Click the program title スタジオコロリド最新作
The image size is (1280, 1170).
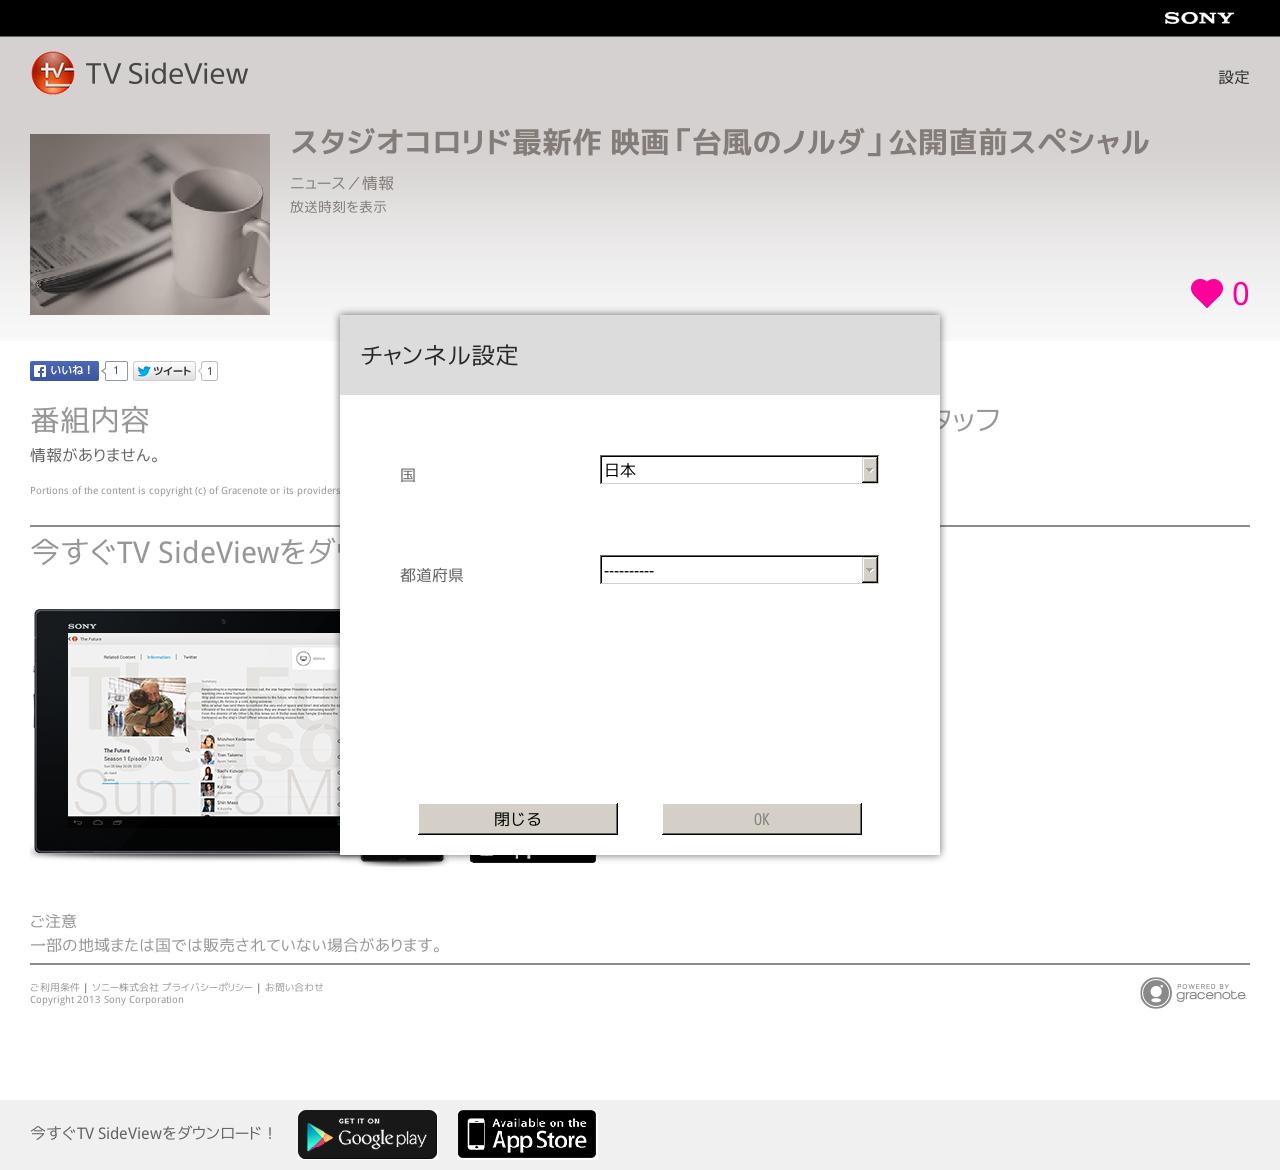click(719, 142)
